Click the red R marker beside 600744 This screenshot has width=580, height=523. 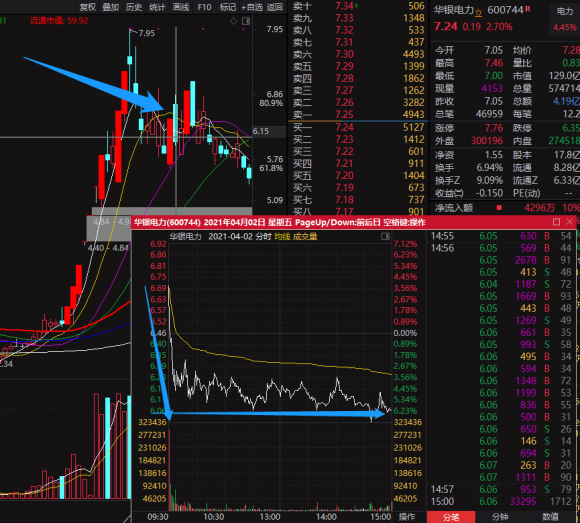click(528, 9)
